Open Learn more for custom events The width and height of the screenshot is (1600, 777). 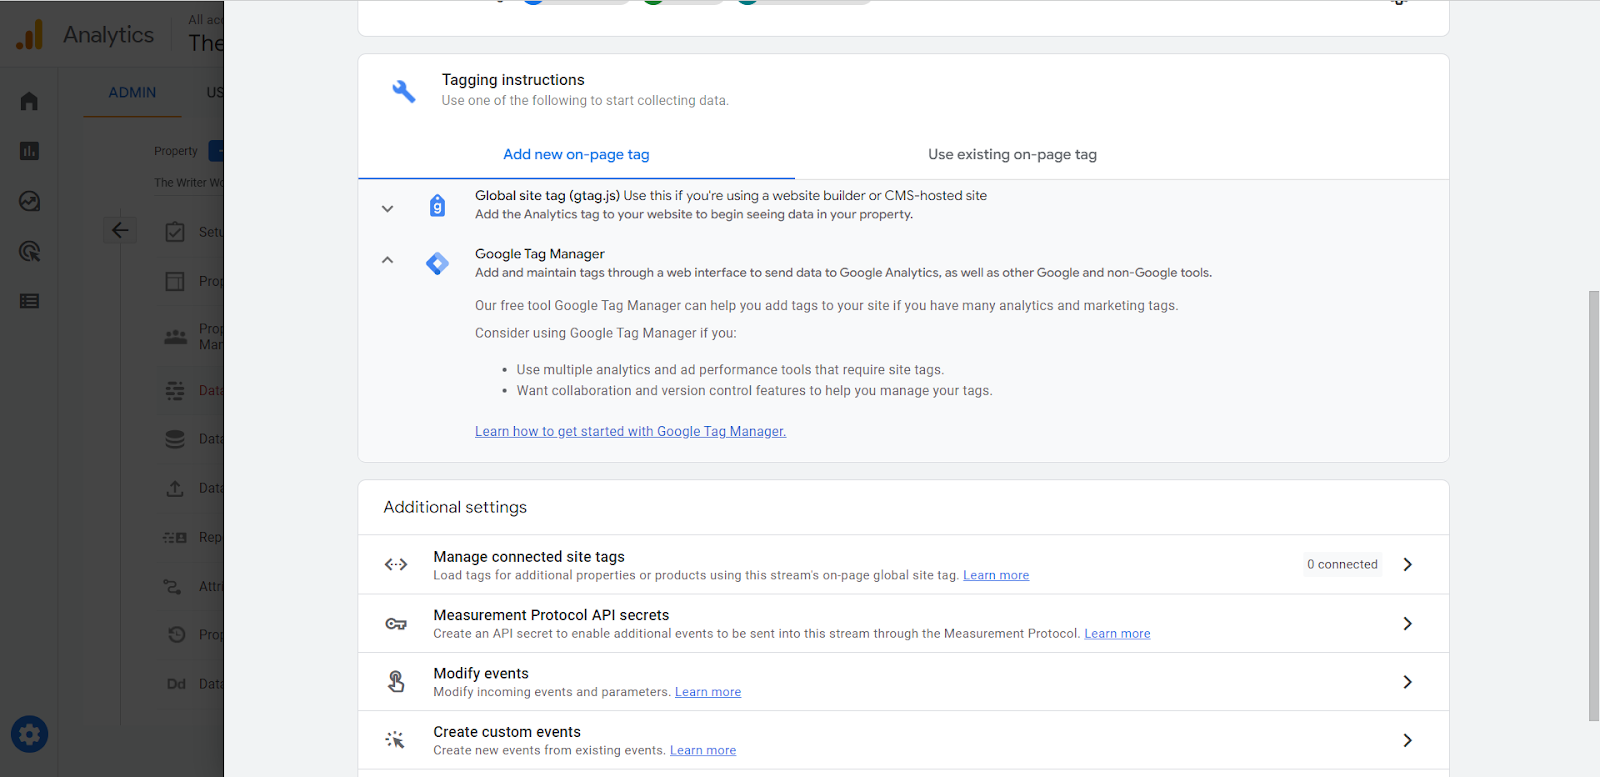click(703, 751)
